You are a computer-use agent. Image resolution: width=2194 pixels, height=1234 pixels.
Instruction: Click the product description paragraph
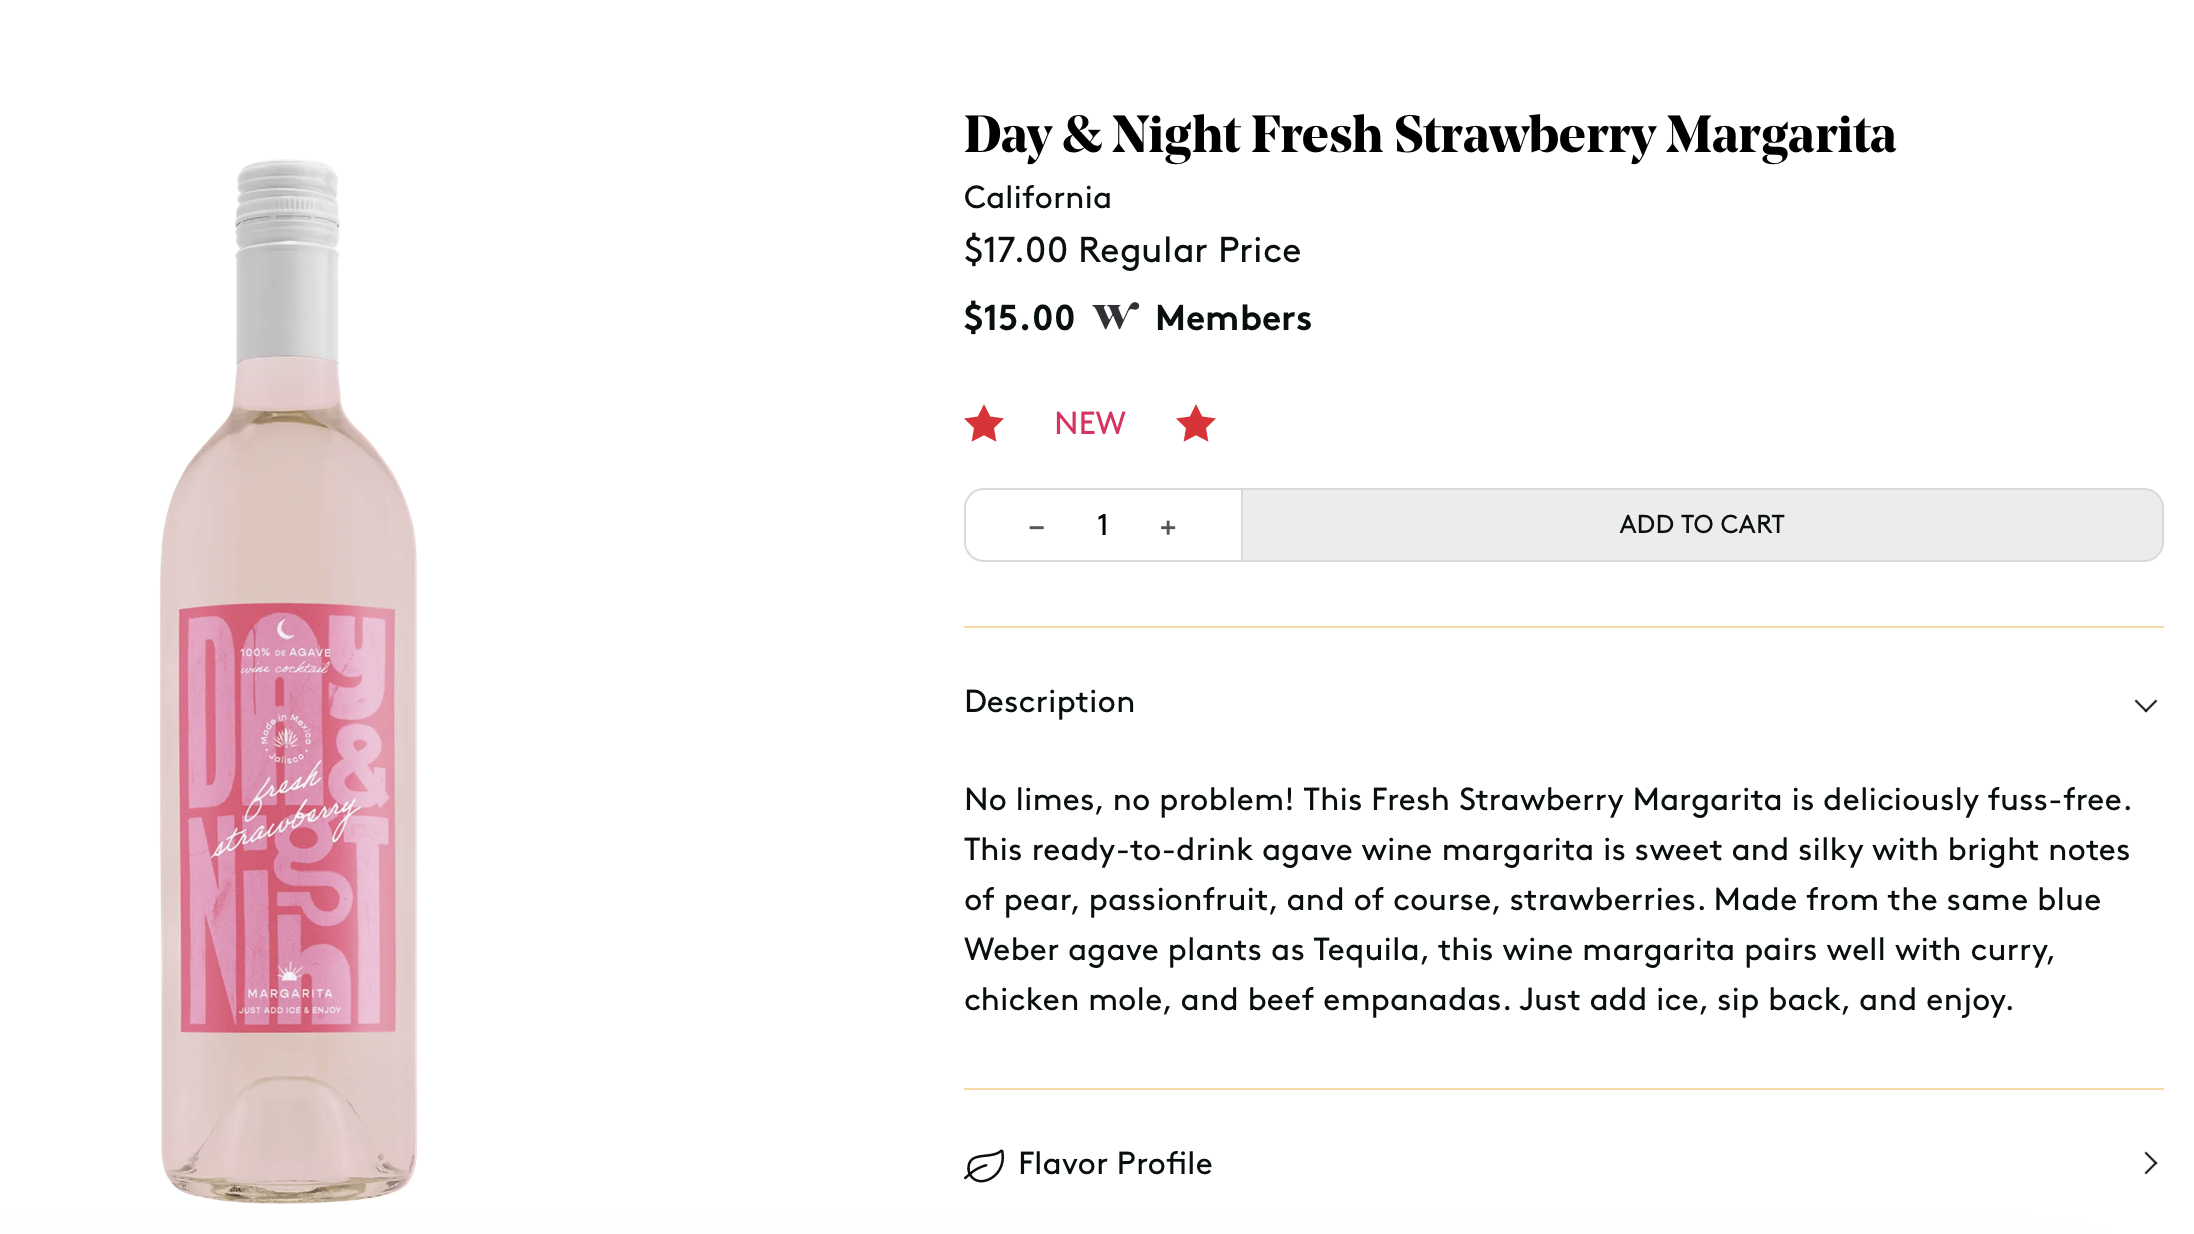[1548, 899]
